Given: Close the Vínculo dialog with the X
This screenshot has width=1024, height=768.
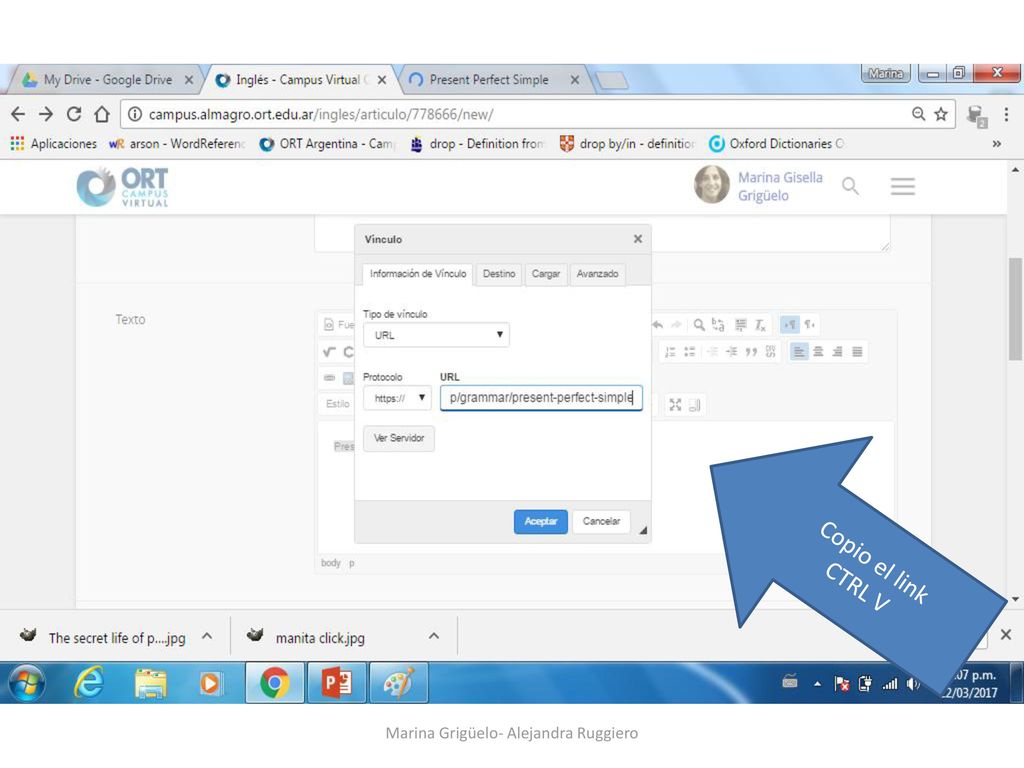Looking at the screenshot, I should 638,239.
